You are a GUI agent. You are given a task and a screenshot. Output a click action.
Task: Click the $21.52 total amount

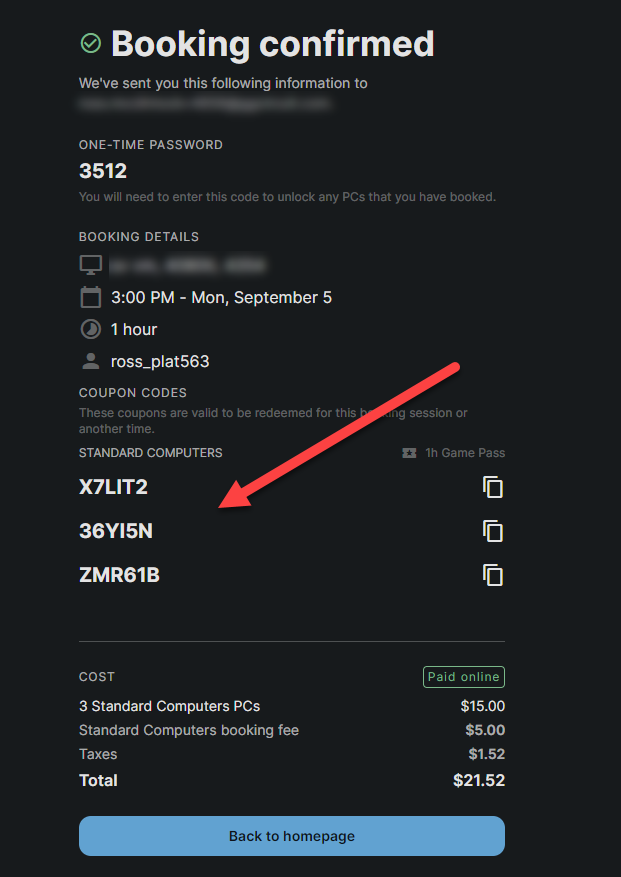click(479, 780)
